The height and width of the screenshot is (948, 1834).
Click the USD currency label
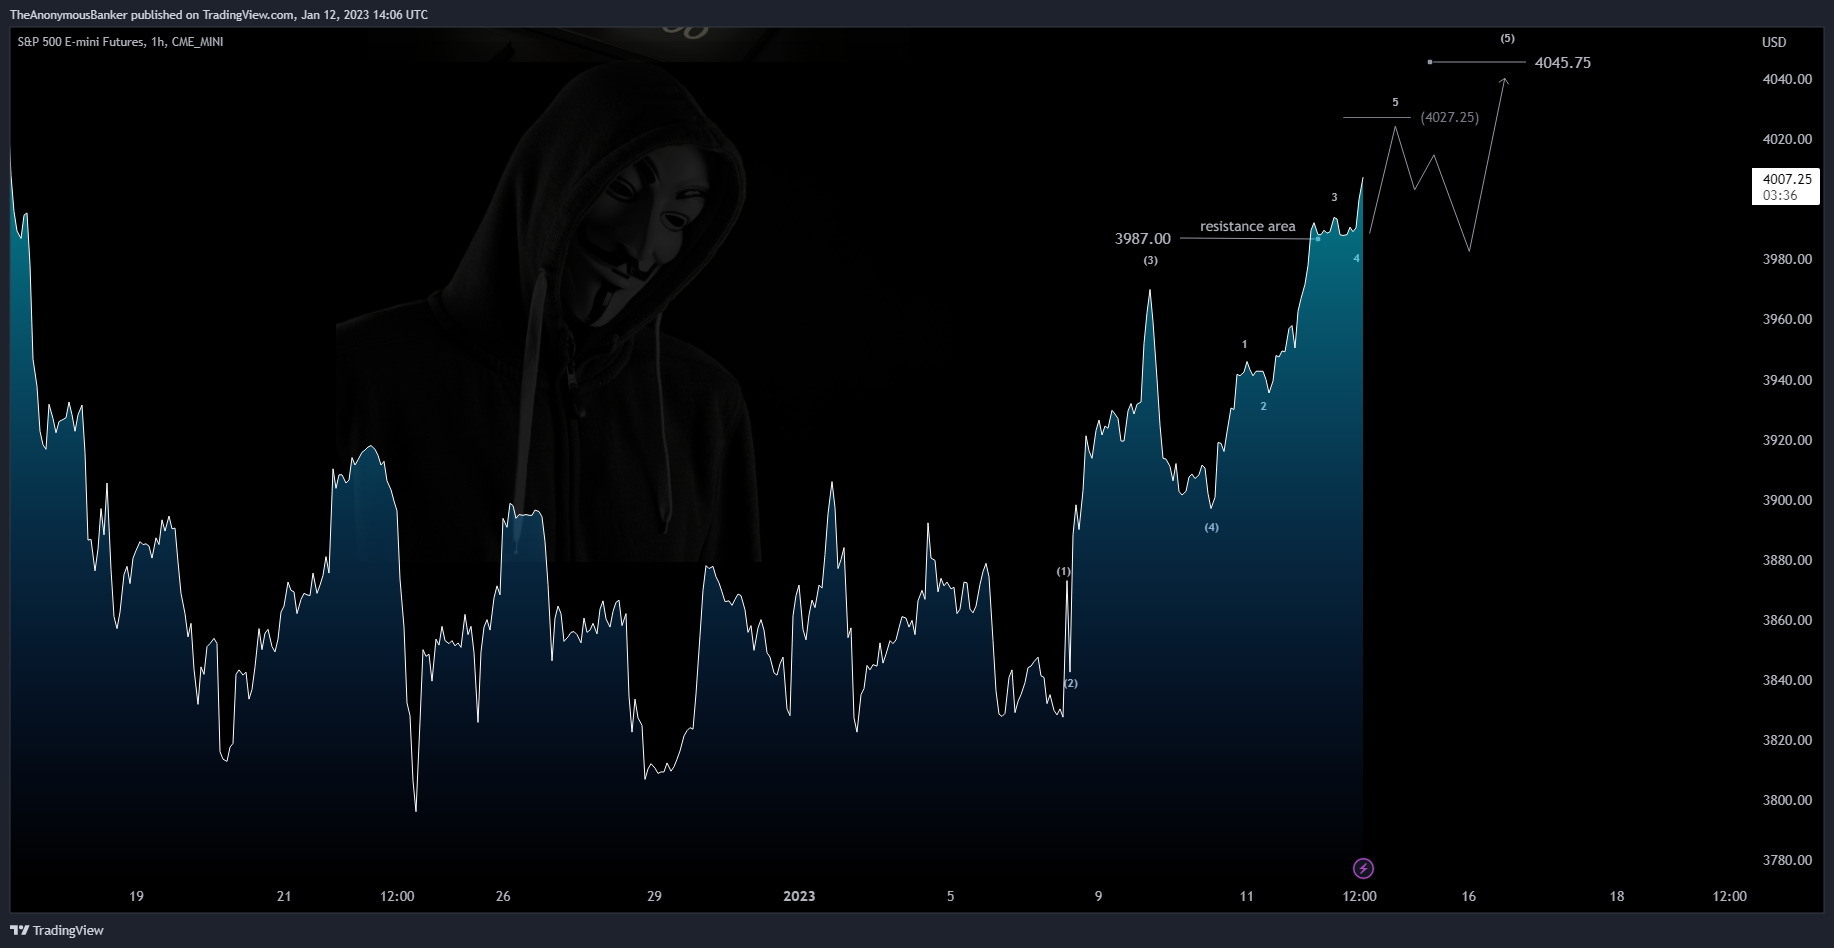click(x=1774, y=42)
